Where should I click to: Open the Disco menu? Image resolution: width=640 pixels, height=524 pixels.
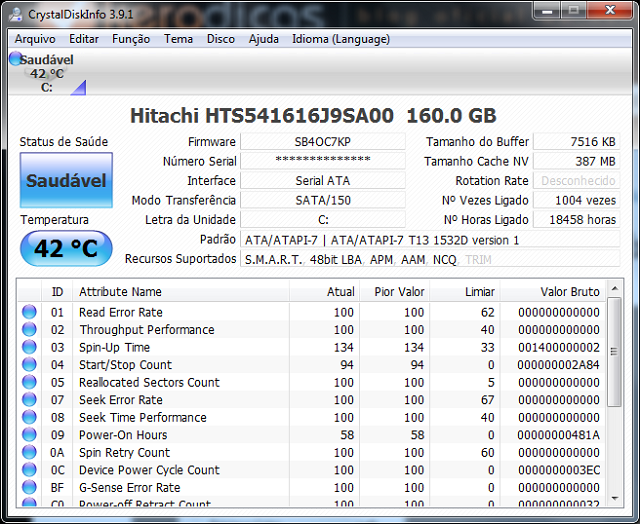pos(221,39)
